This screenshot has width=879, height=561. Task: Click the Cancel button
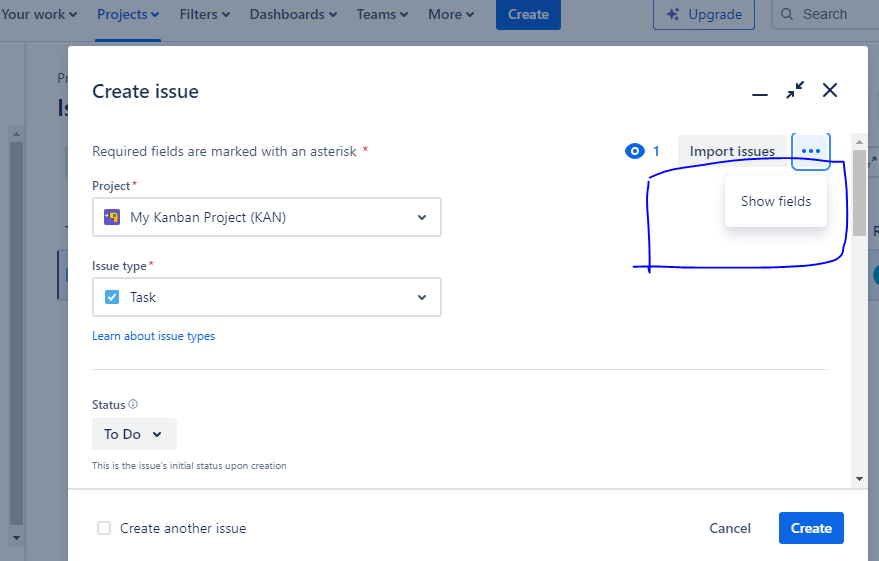[730, 528]
